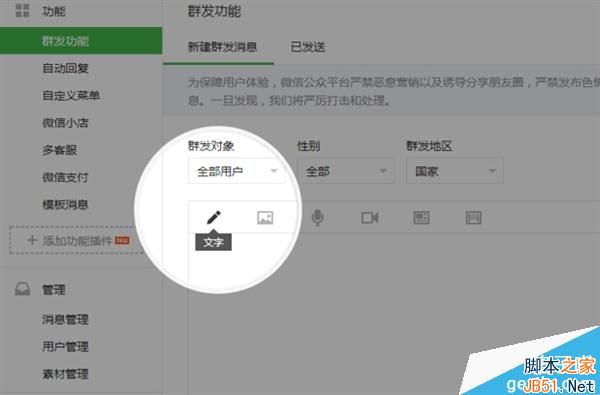Open 消息管理 in sidebar
The width and height of the screenshot is (600, 395).
pos(65,319)
